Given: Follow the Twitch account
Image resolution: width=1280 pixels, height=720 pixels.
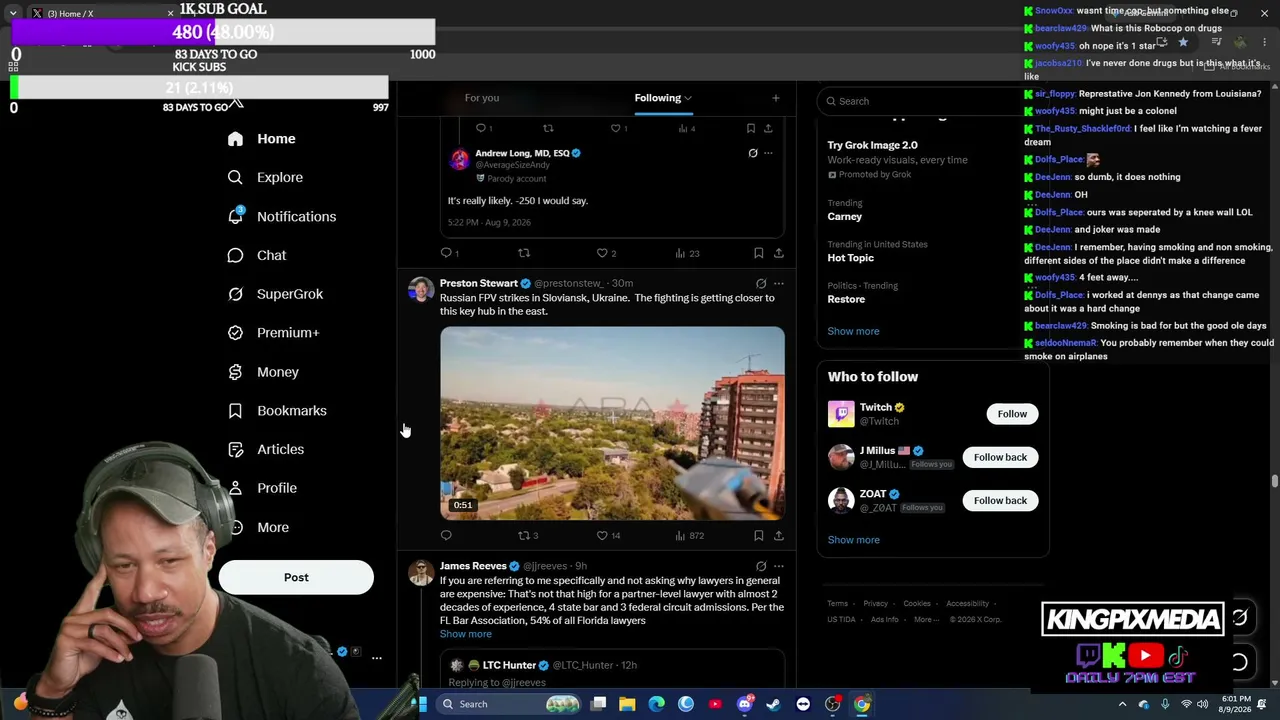Looking at the screenshot, I should coord(1012,414).
